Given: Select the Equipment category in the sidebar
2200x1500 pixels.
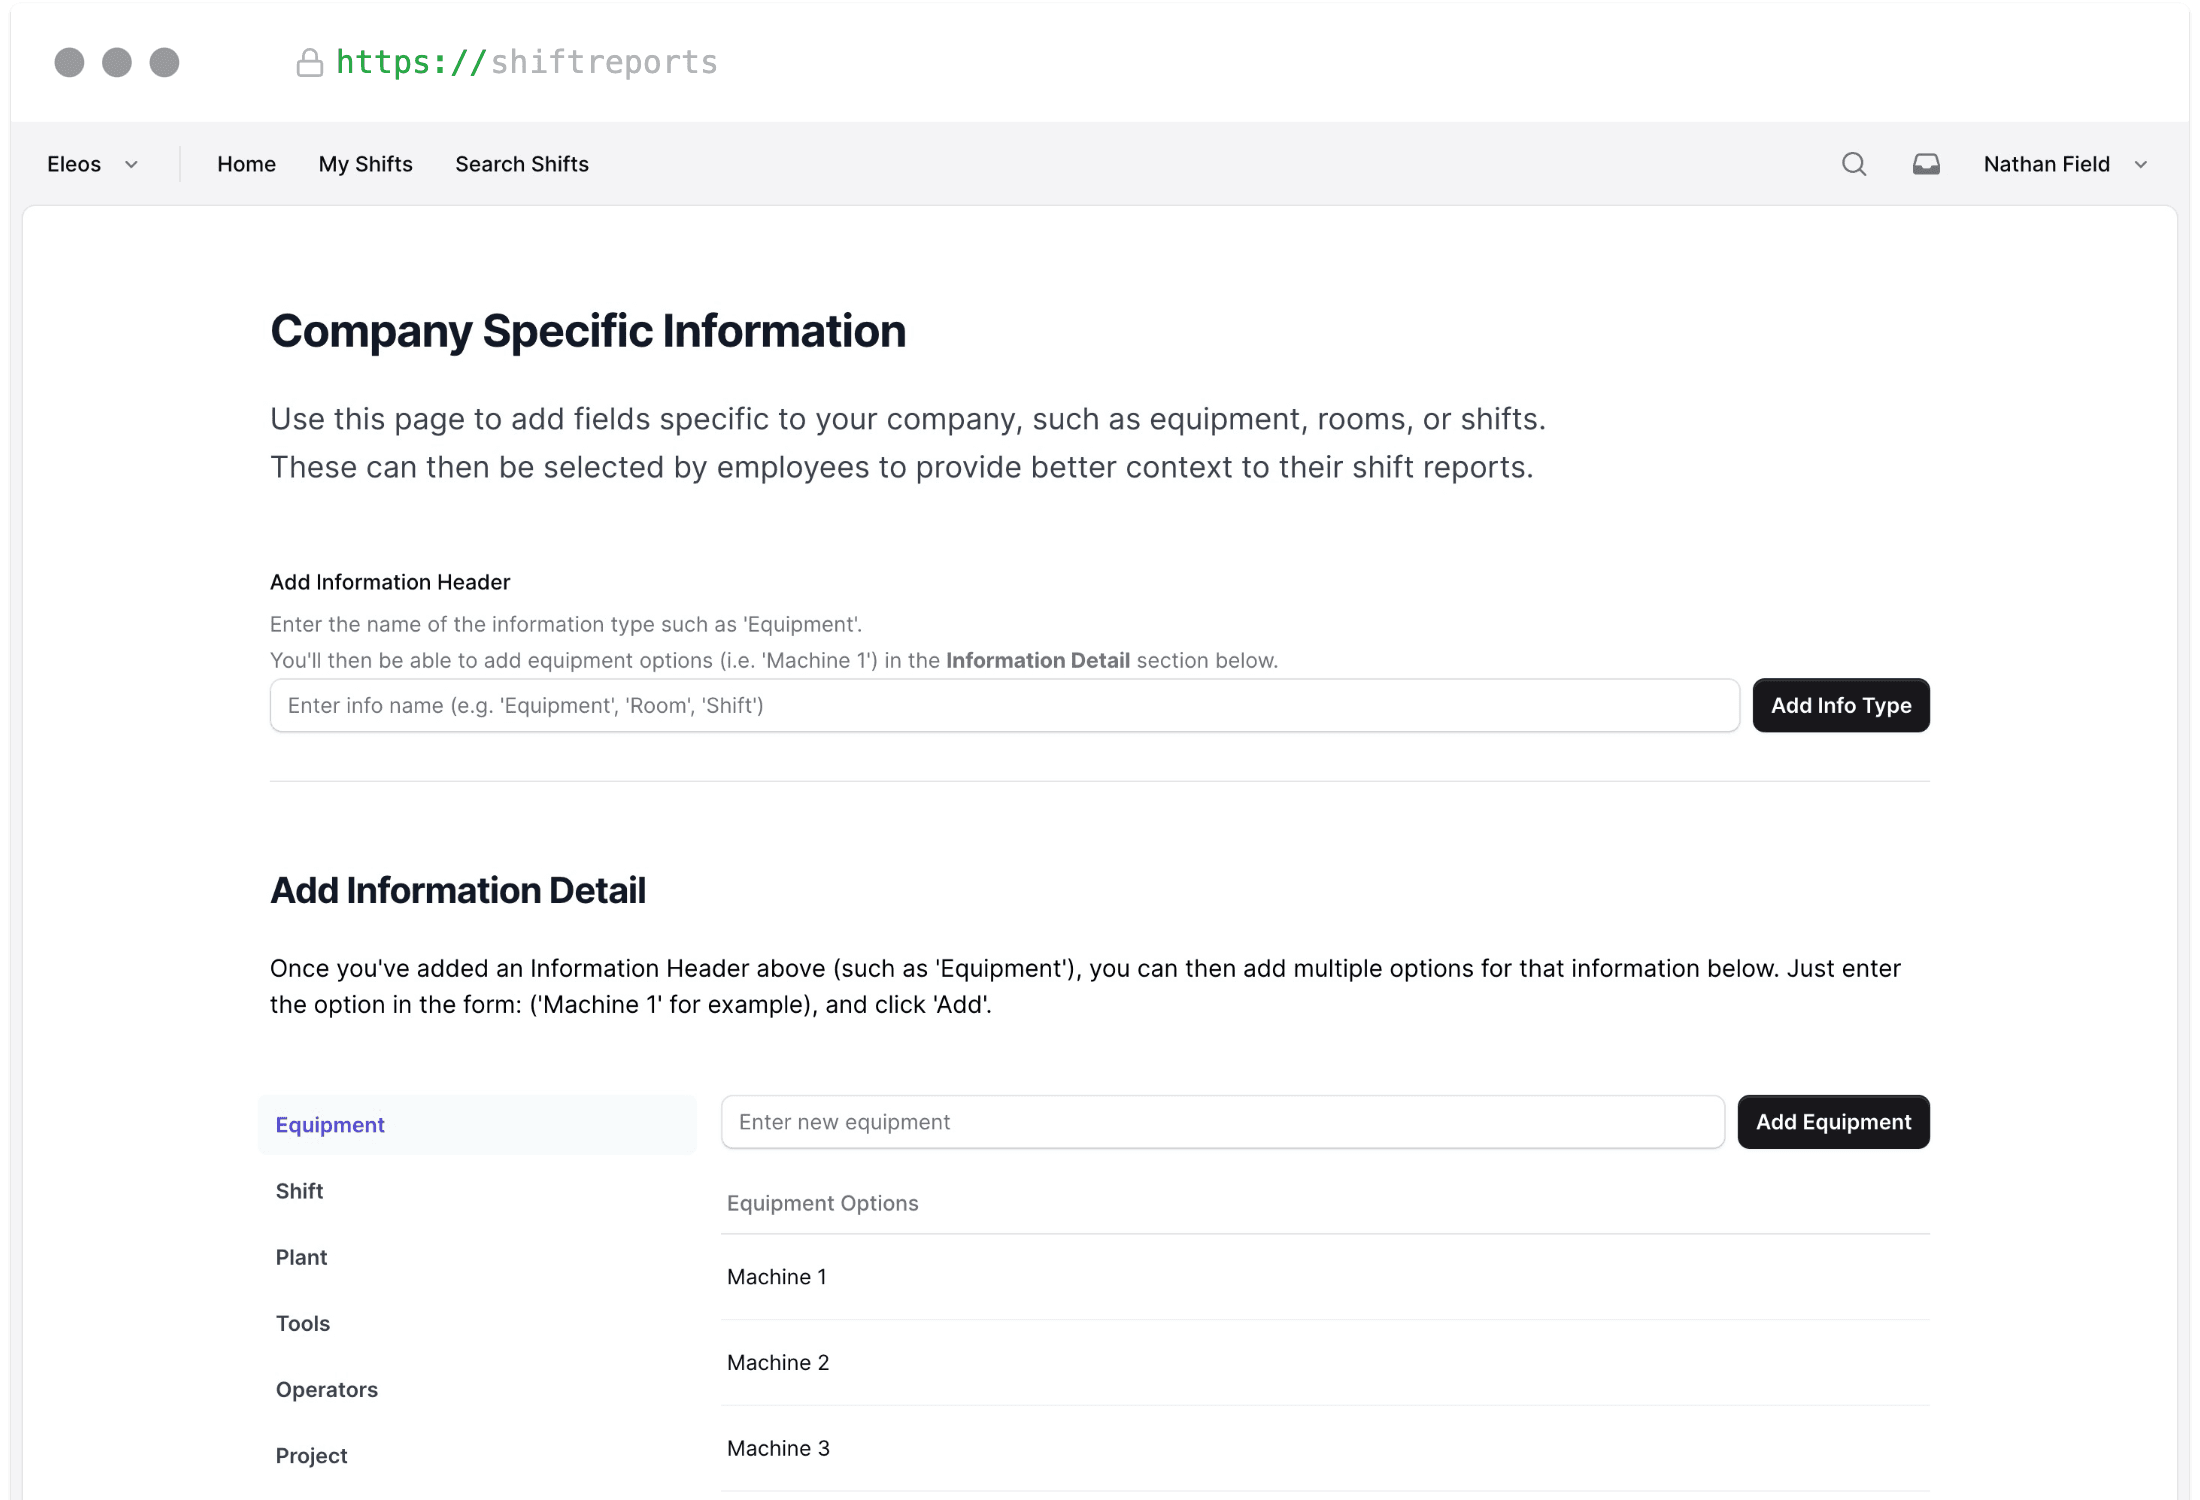Looking at the screenshot, I should pyautogui.click(x=329, y=1124).
